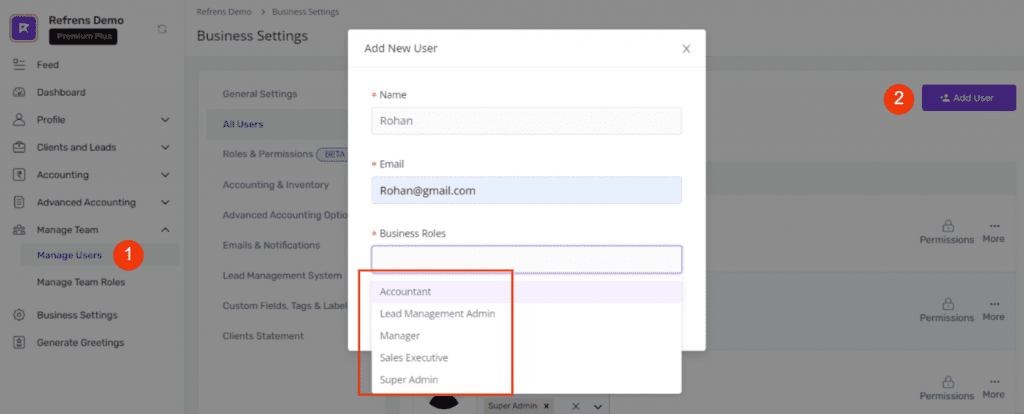Open the Business Roles dropdown field
1024x414 pixels.
click(x=526, y=259)
